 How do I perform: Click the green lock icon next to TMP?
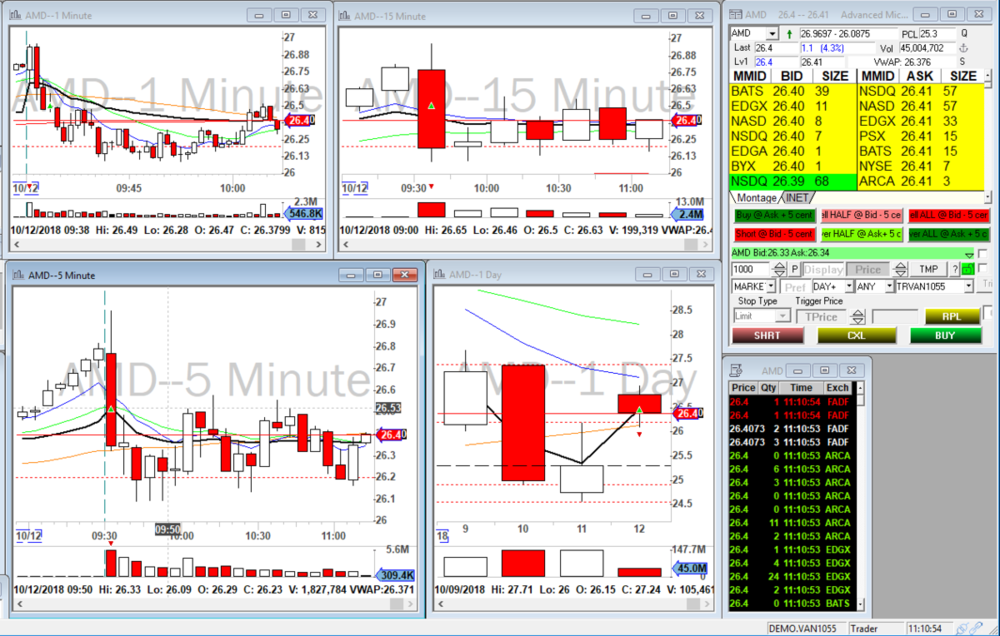(x=969, y=270)
